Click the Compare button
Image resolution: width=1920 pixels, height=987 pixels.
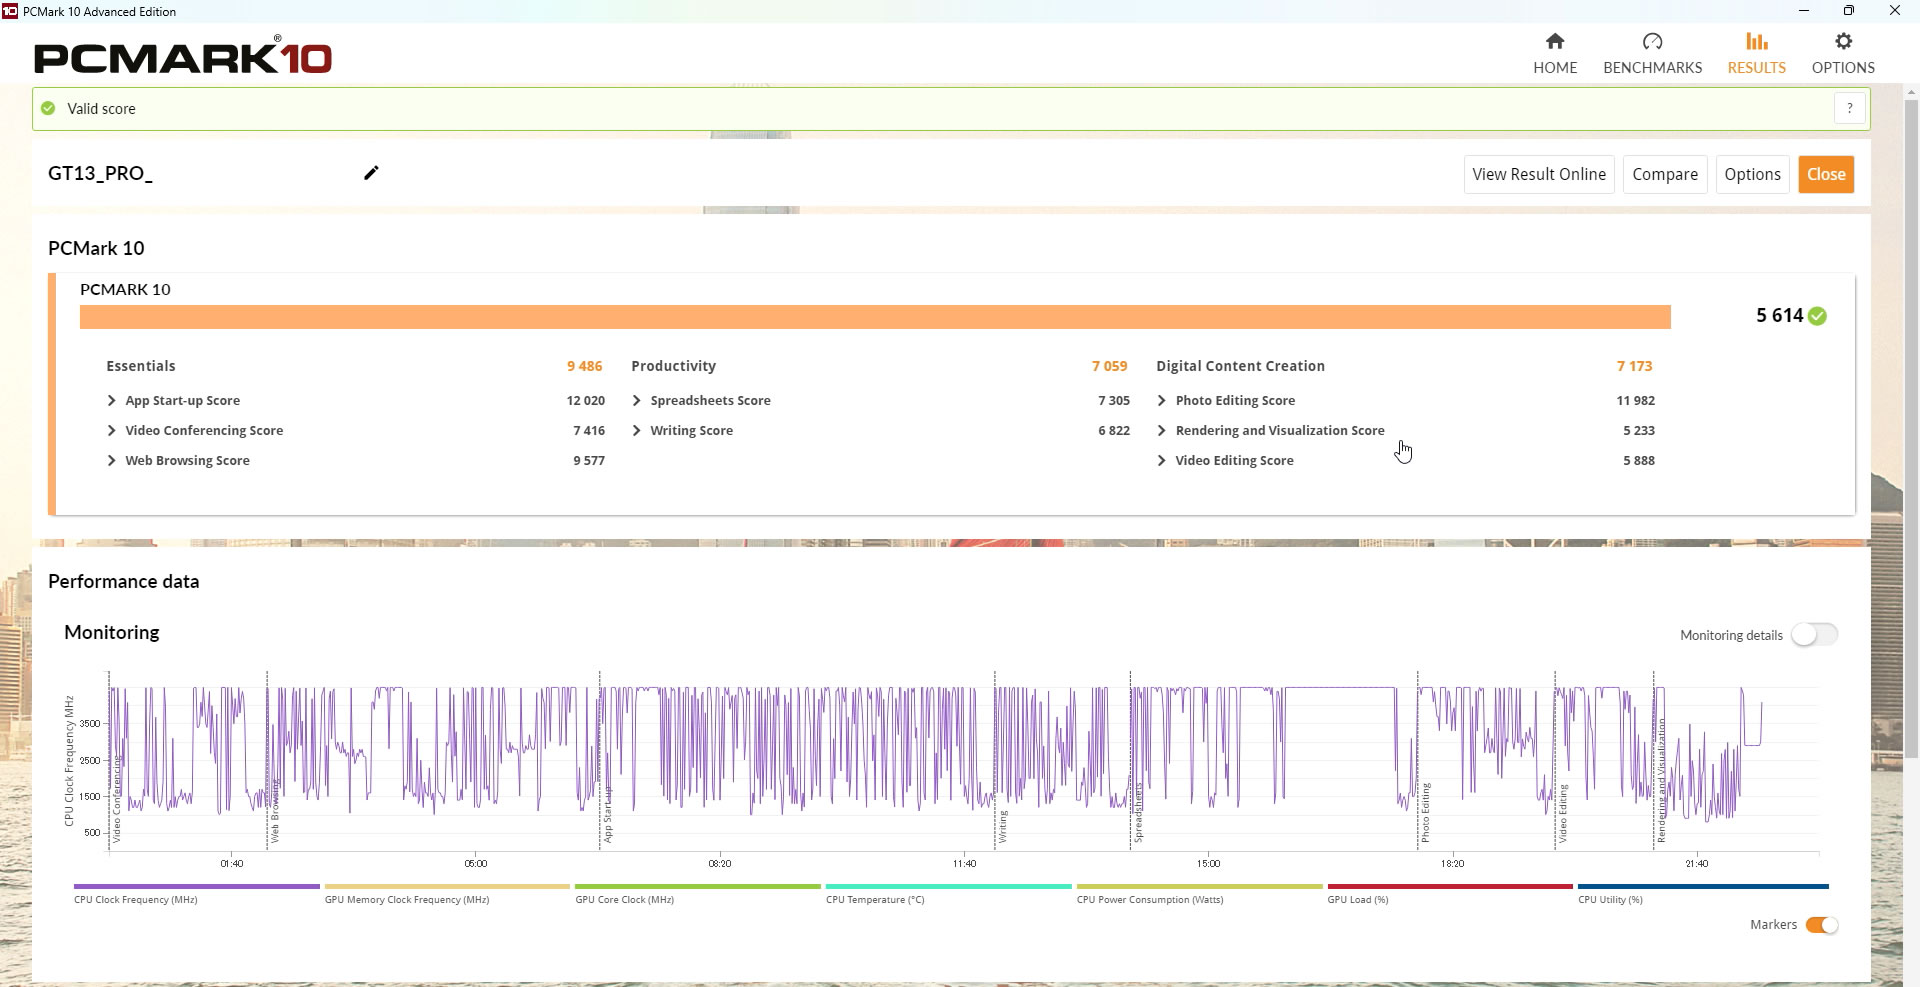tap(1664, 174)
